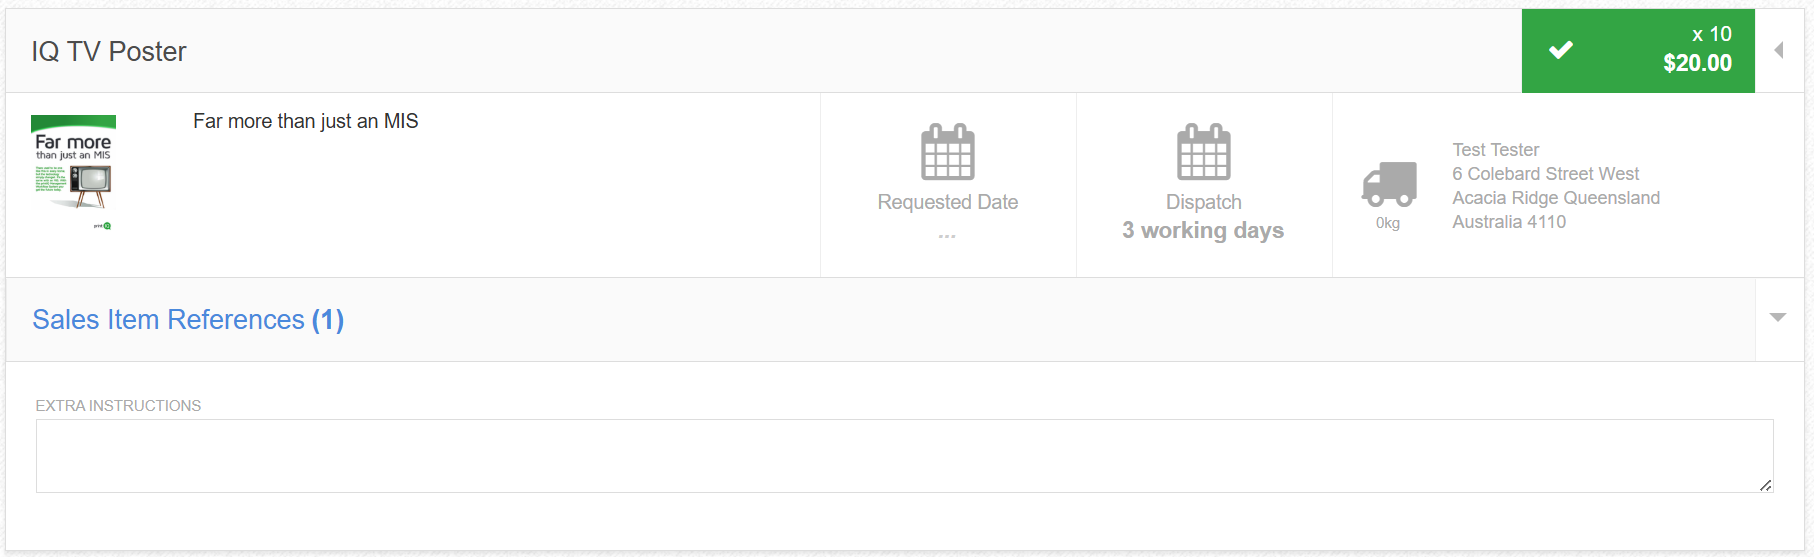Click the textarea resize grip handle
This screenshot has height=557, width=1814.
pos(1766,485)
